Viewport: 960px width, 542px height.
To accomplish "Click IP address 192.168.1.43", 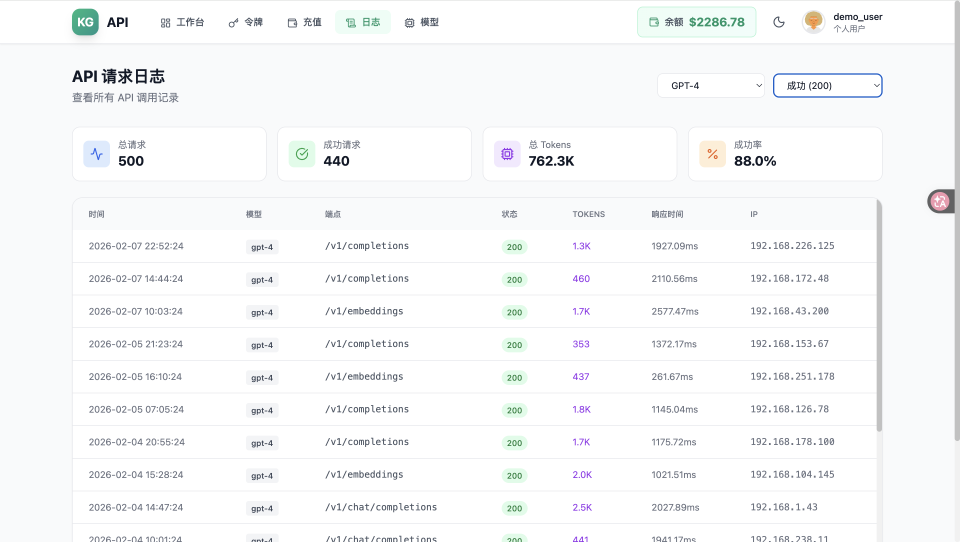I will tap(784, 507).
